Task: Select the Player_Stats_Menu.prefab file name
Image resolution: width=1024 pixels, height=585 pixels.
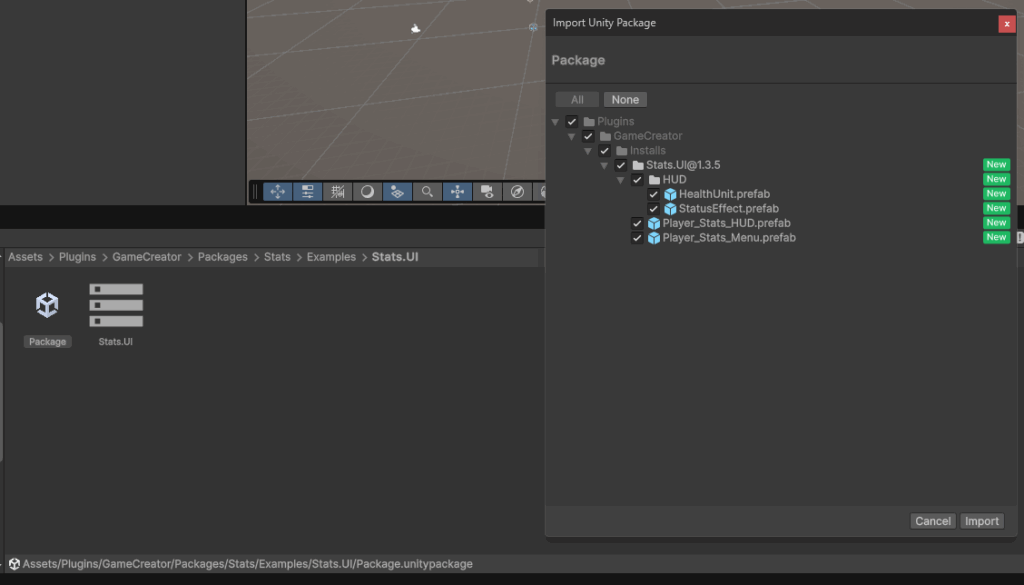Action: tap(729, 238)
